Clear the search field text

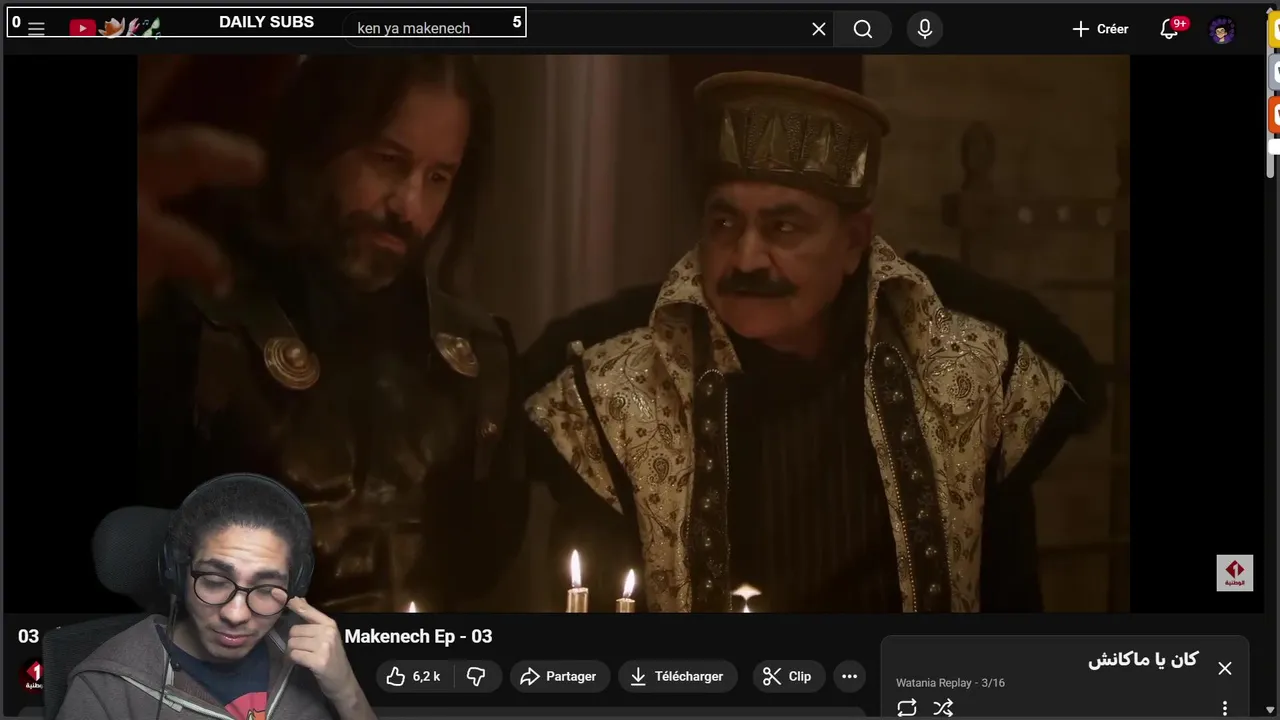819,29
